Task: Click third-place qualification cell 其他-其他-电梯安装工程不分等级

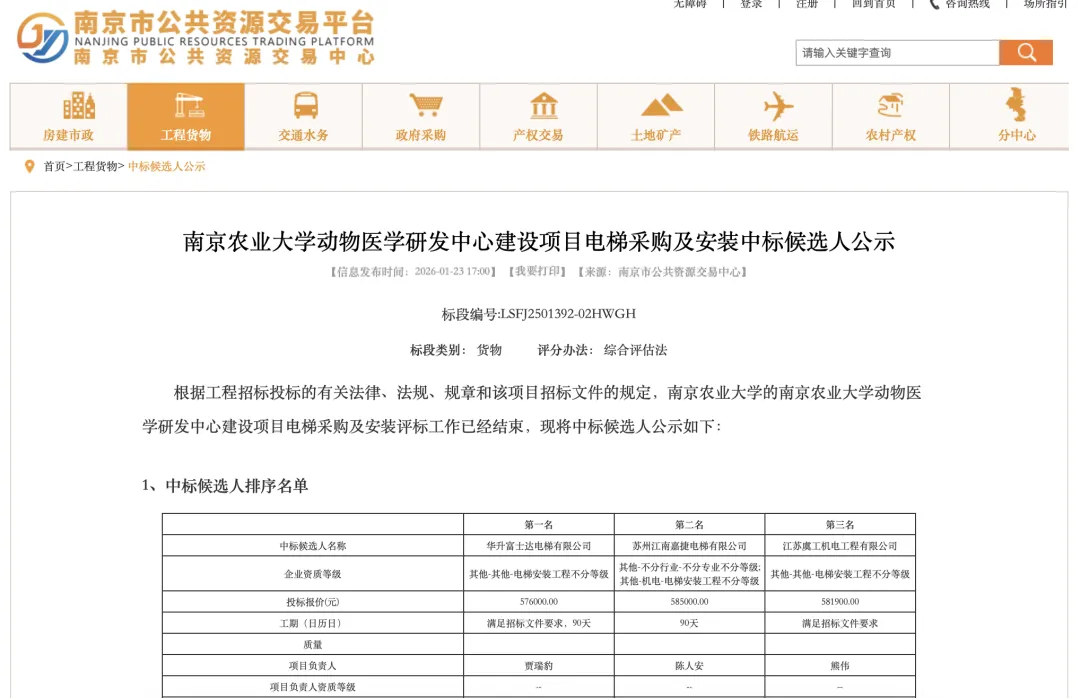Action: pos(840,574)
